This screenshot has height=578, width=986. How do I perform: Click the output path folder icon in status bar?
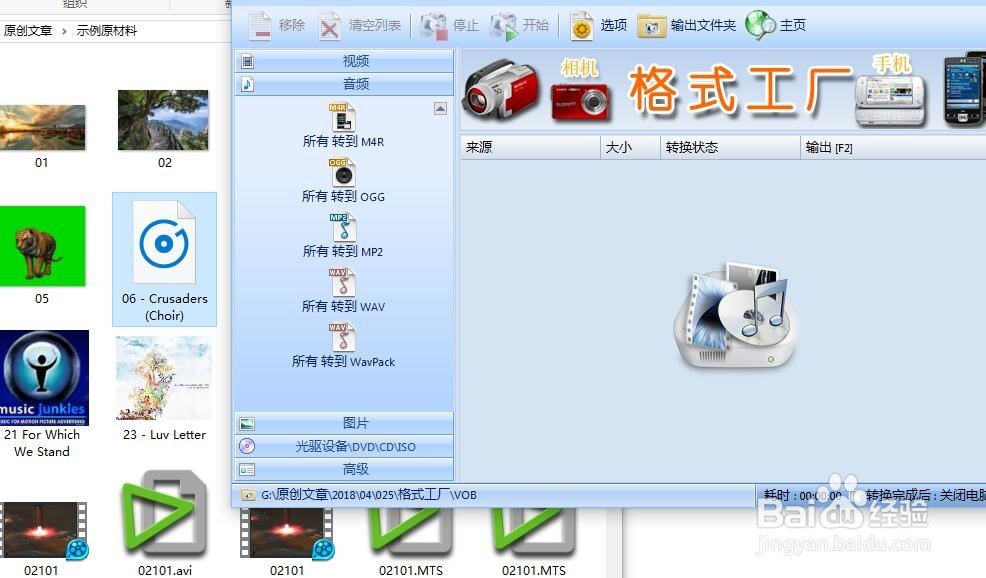pyautogui.click(x=248, y=496)
